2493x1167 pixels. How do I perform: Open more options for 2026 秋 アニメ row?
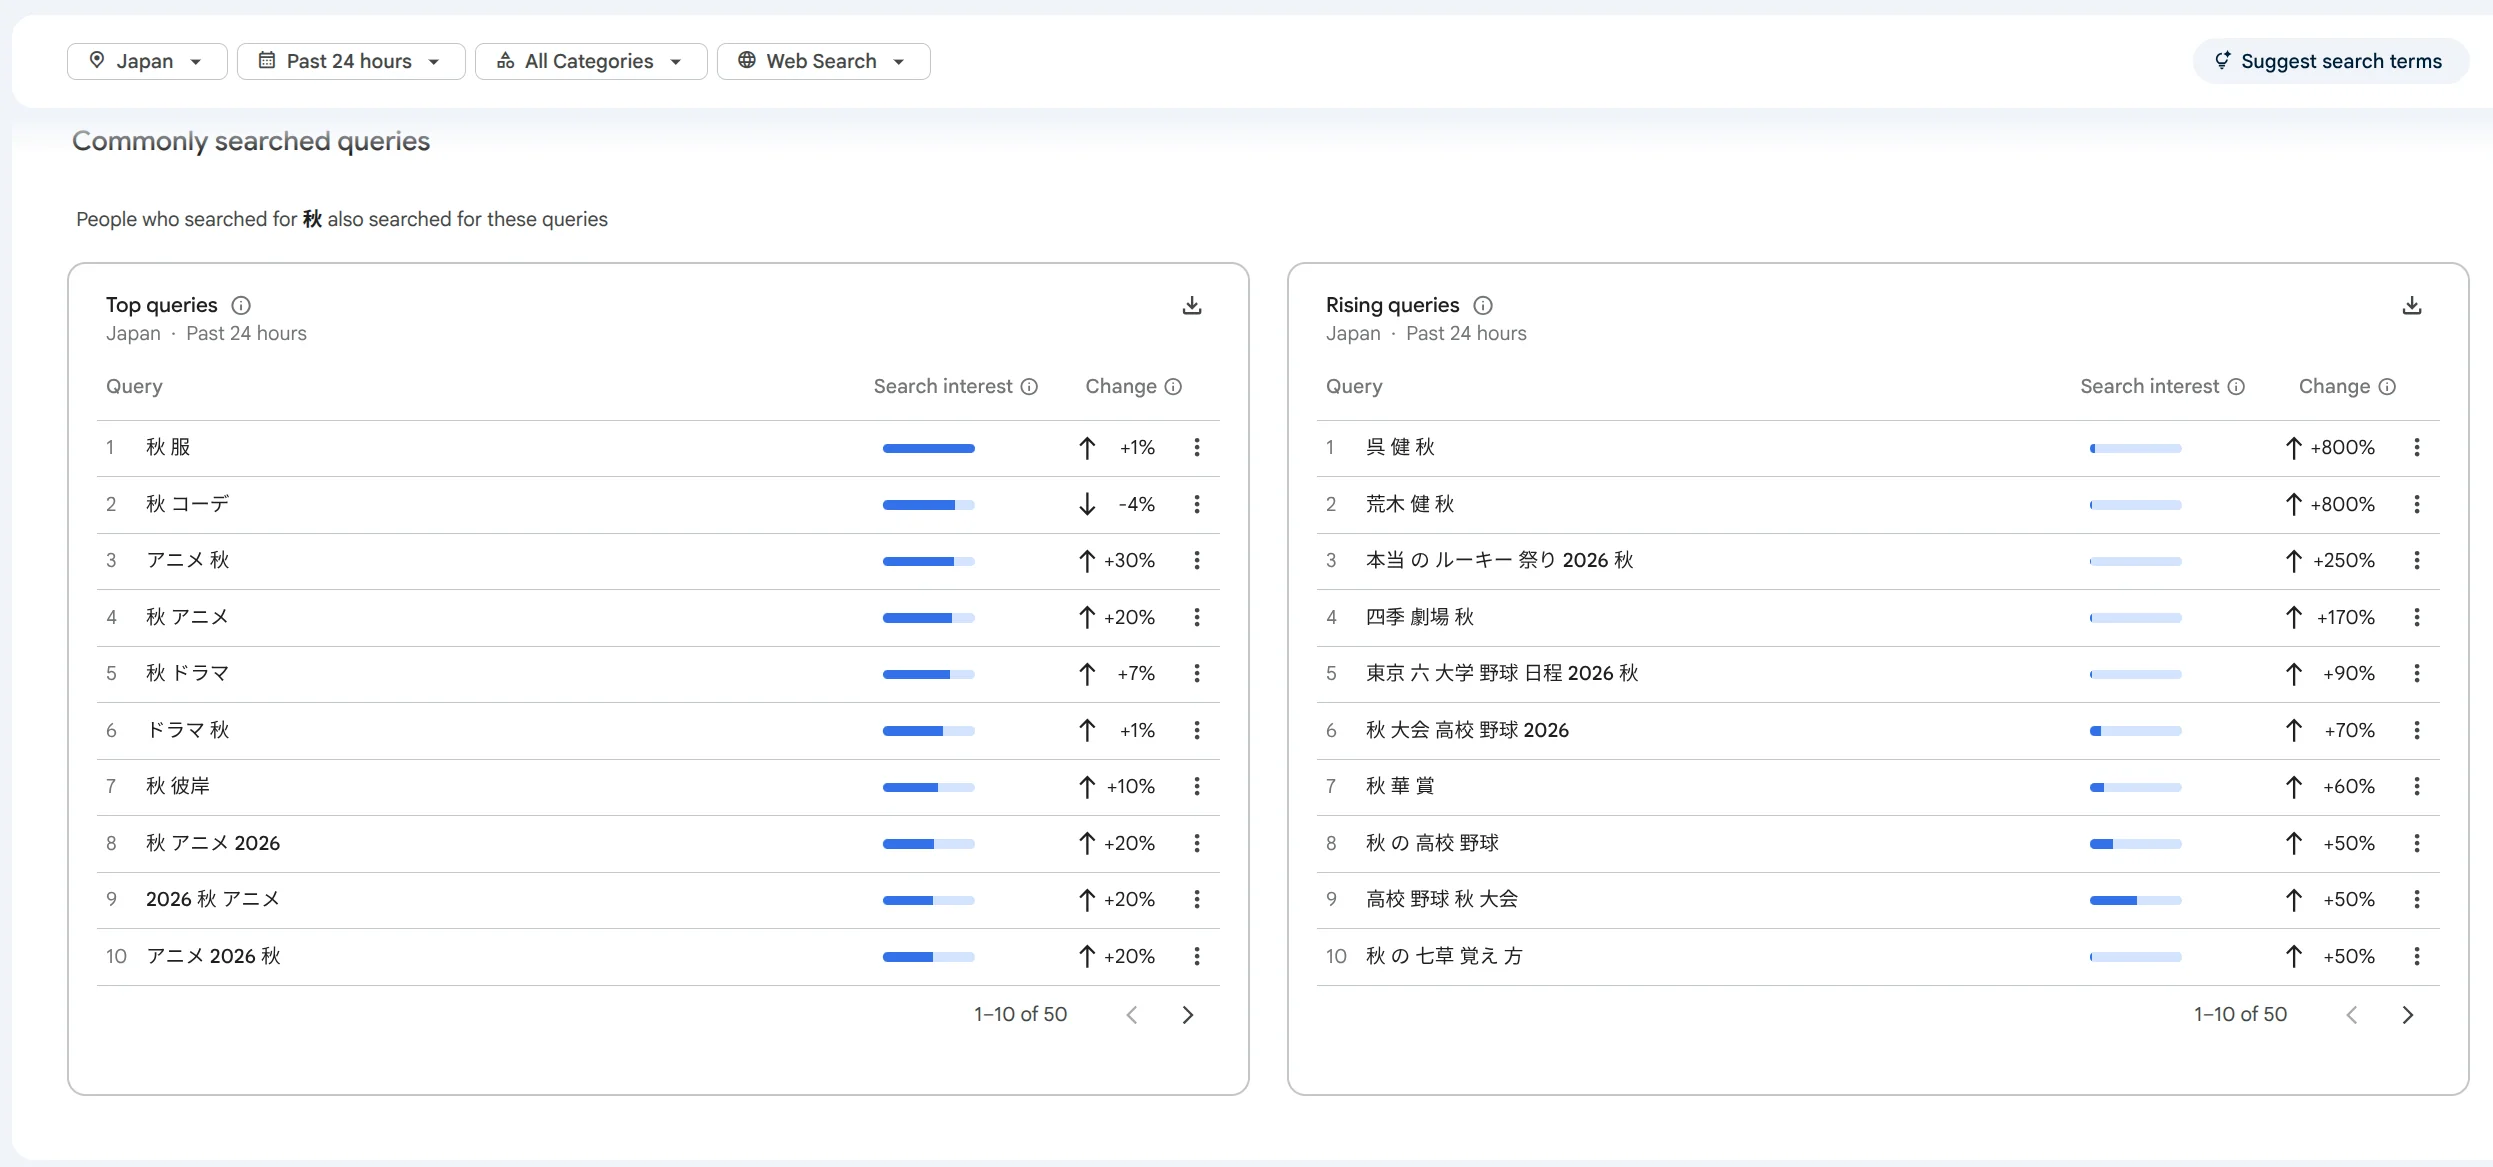pos(1197,899)
